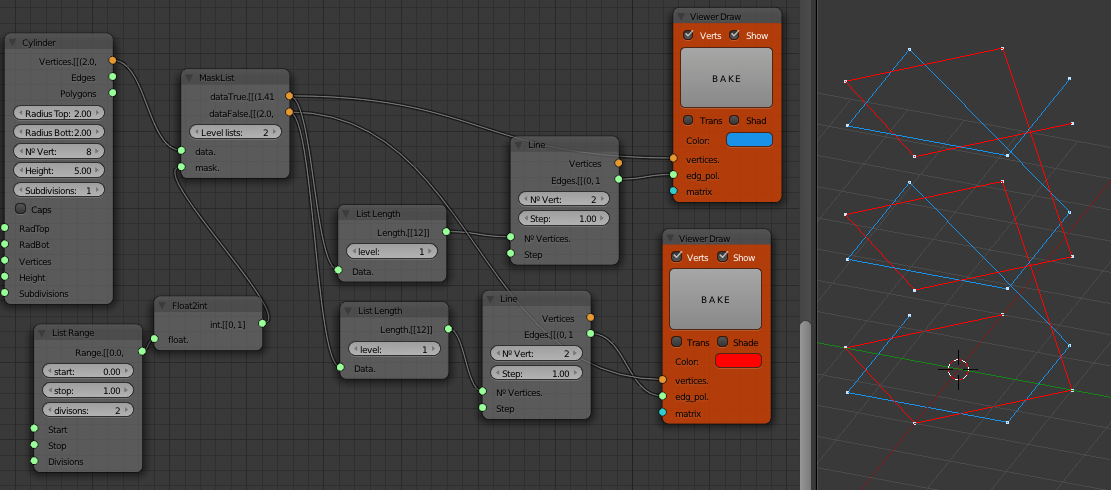
Task: Click level field of upper List Length
Action: click(392, 251)
